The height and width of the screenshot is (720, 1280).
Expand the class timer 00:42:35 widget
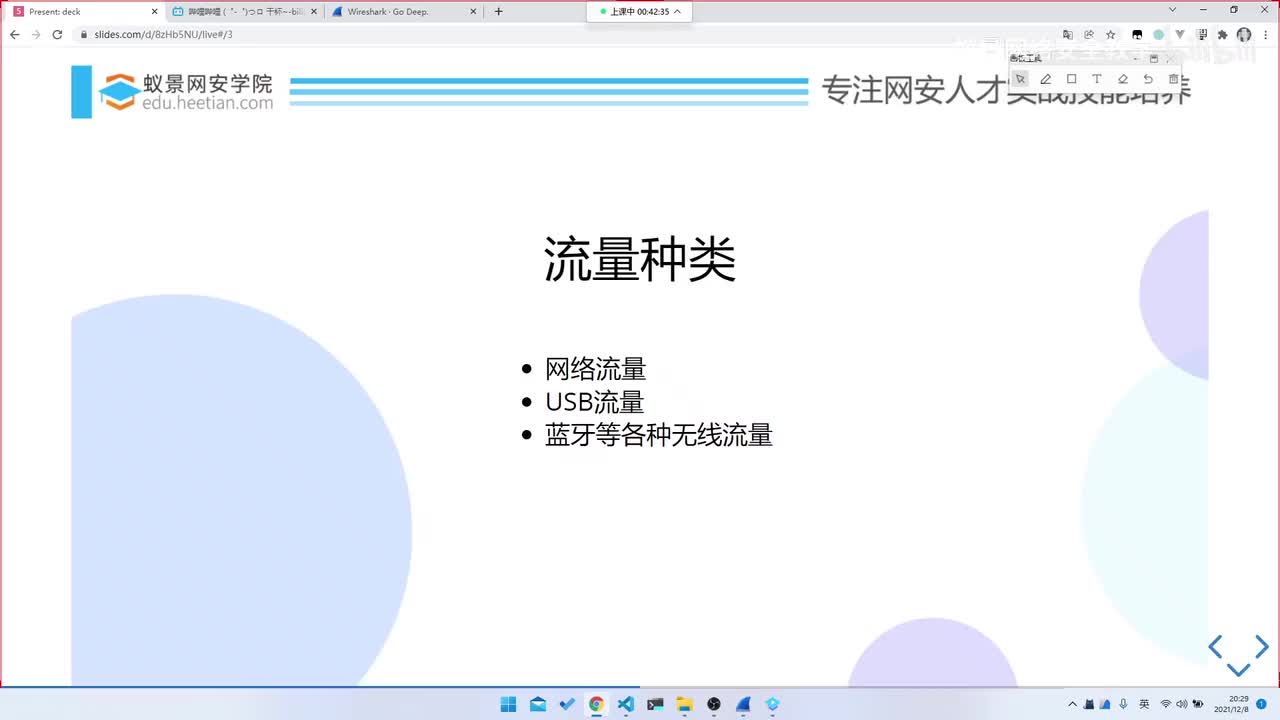point(639,12)
